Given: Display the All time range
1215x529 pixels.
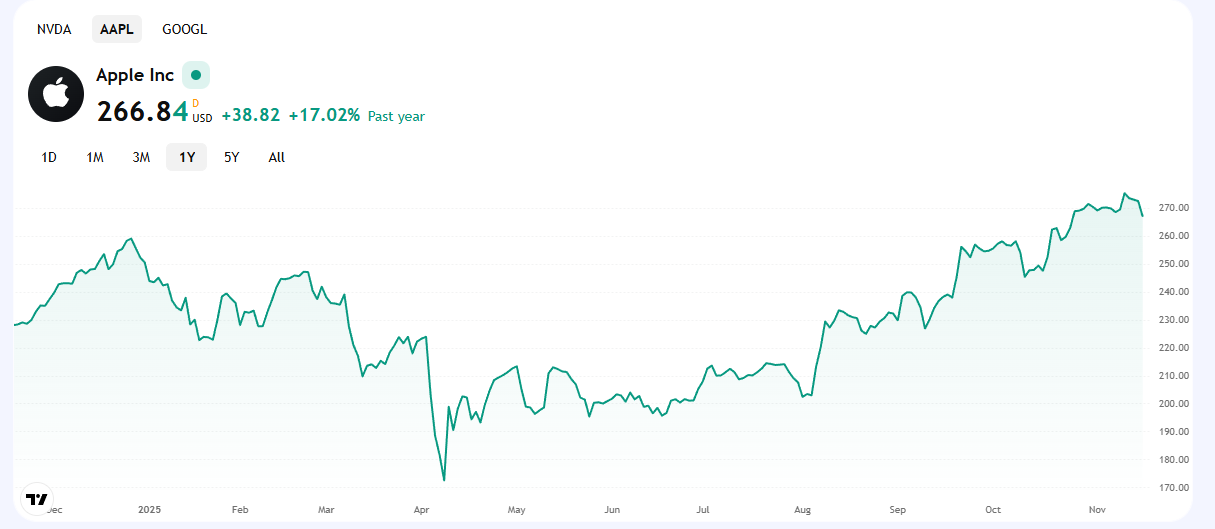Looking at the screenshot, I should click(277, 157).
